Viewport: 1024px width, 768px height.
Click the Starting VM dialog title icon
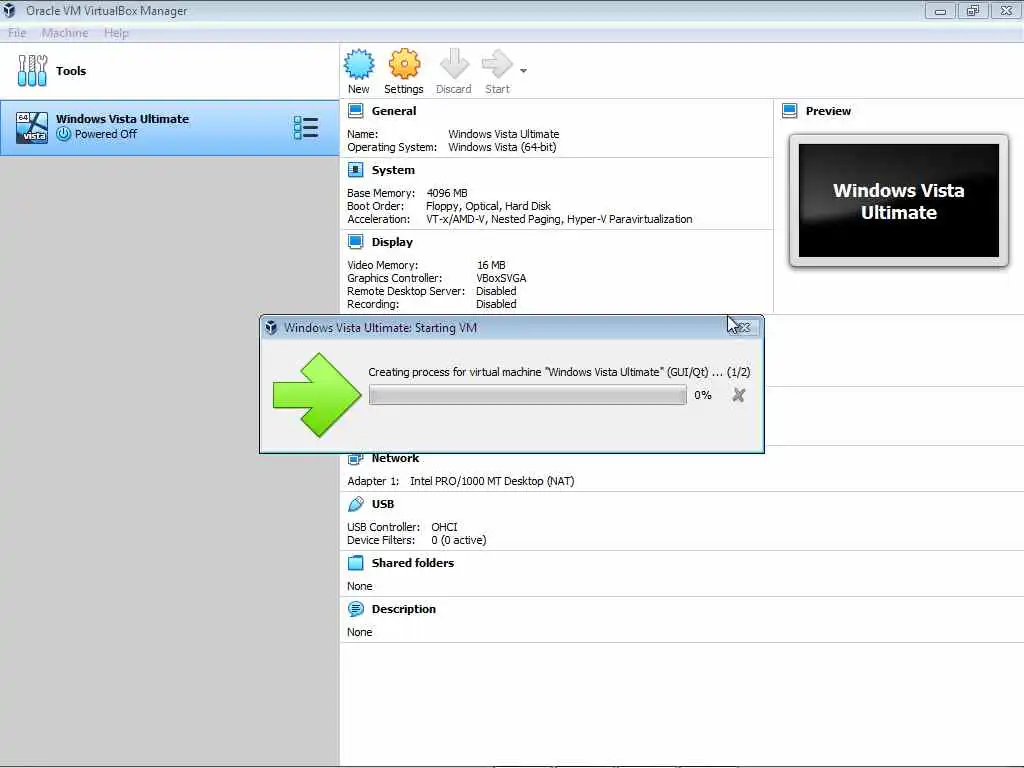(x=271, y=328)
